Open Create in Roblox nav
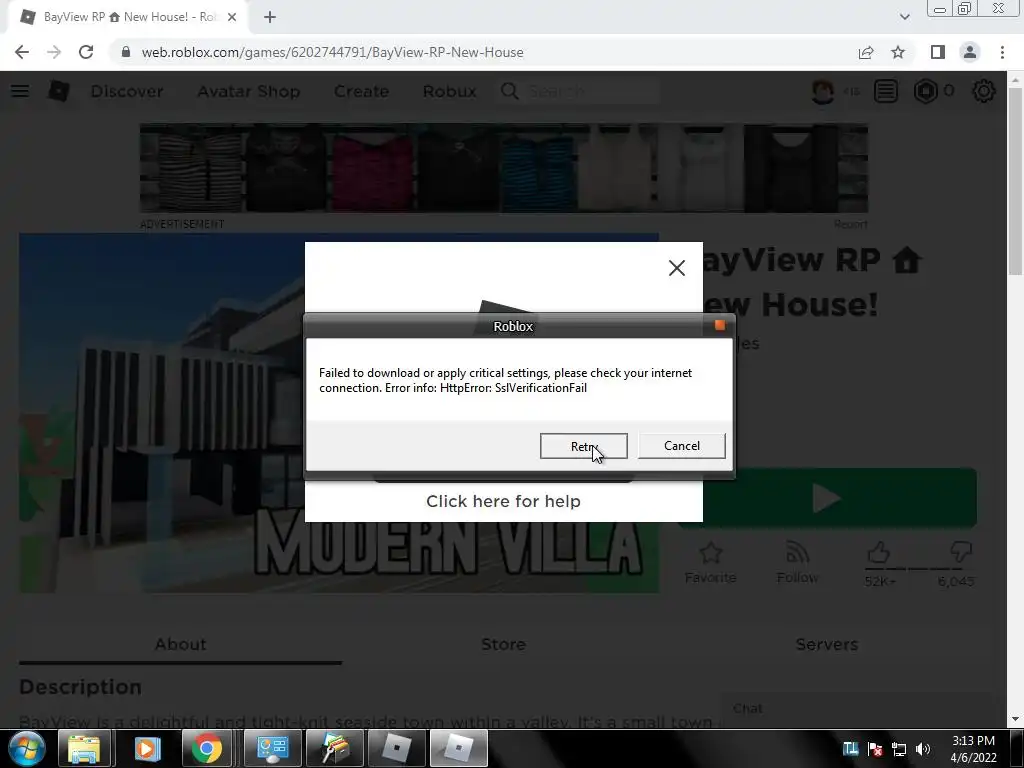Viewport: 1024px width, 768px height. point(361,91)
